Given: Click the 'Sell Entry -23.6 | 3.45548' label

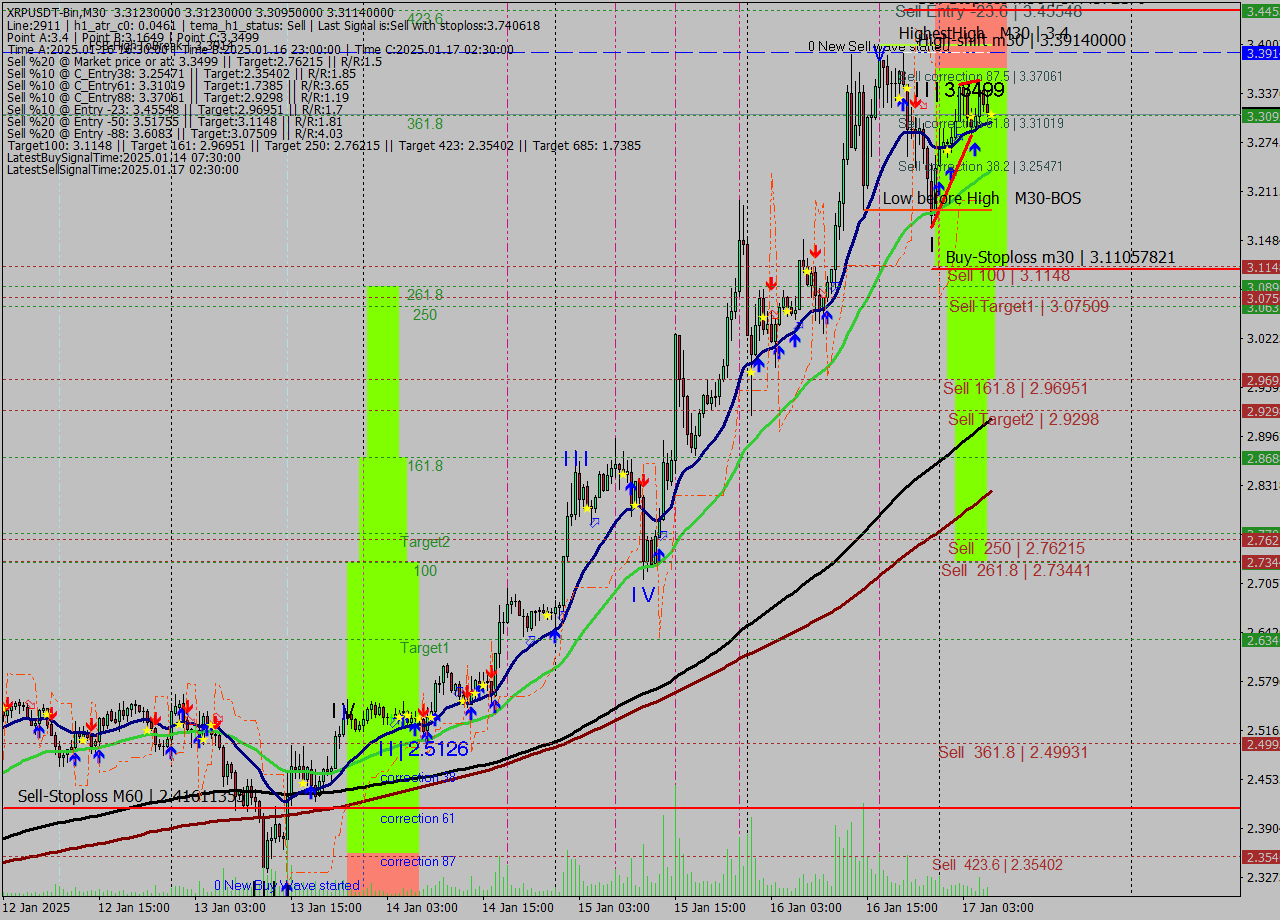Looking at the screenshot, I should [988, 12].
